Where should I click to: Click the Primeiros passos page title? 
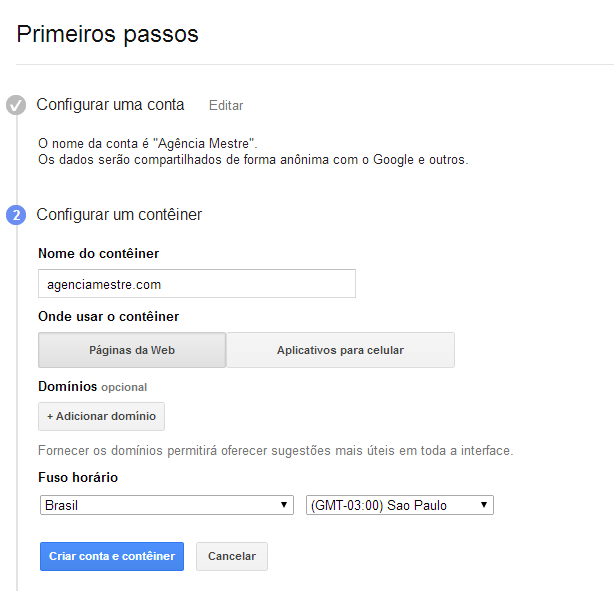click(108, 34)
